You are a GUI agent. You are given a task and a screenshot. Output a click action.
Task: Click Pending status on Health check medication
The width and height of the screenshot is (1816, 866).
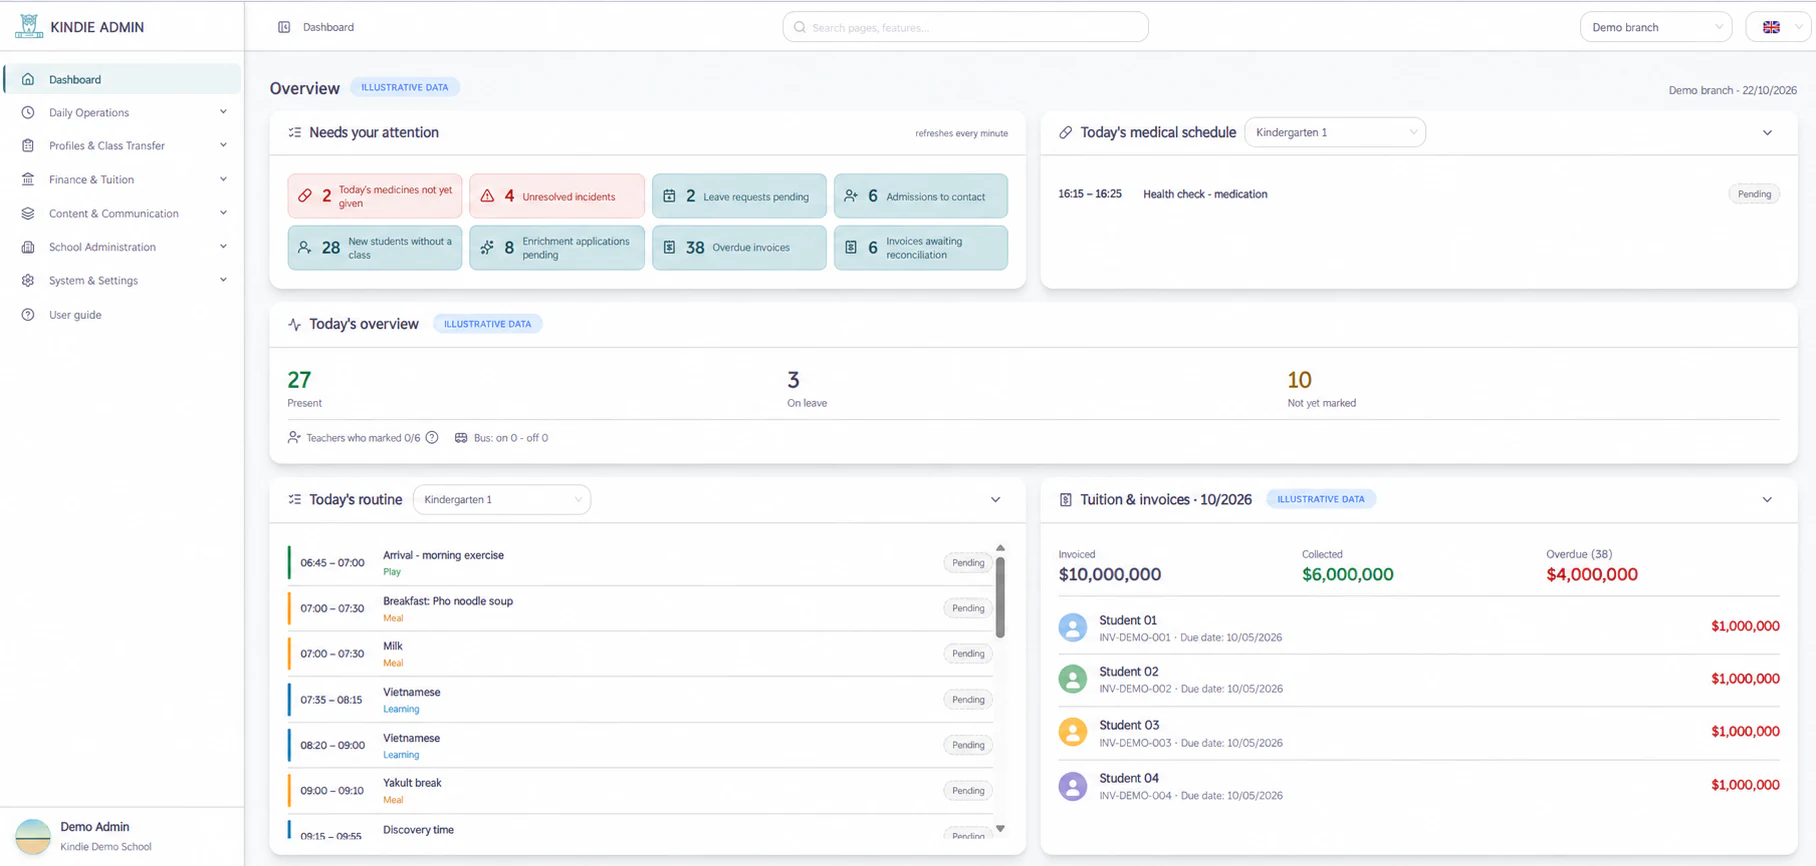click(x=1754, y=194)
